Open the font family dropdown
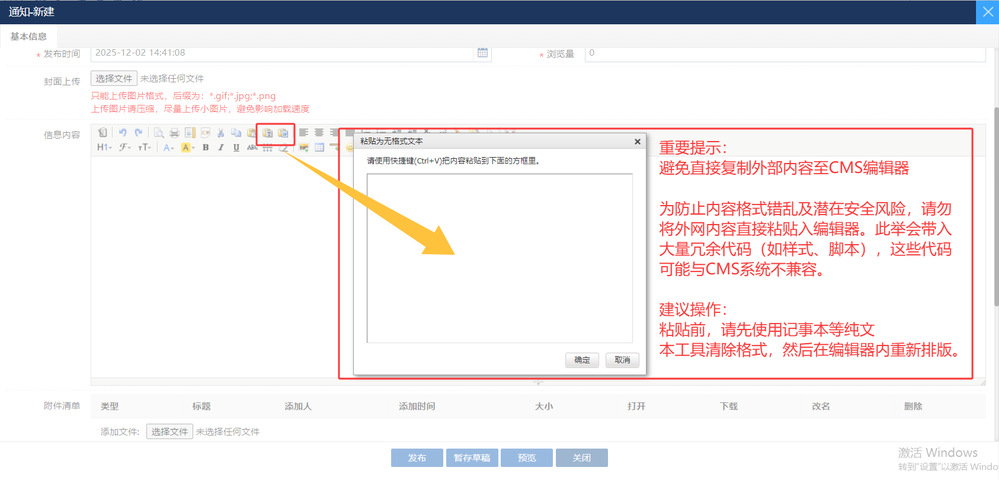 pyautogui.click(x=125, y=147)
